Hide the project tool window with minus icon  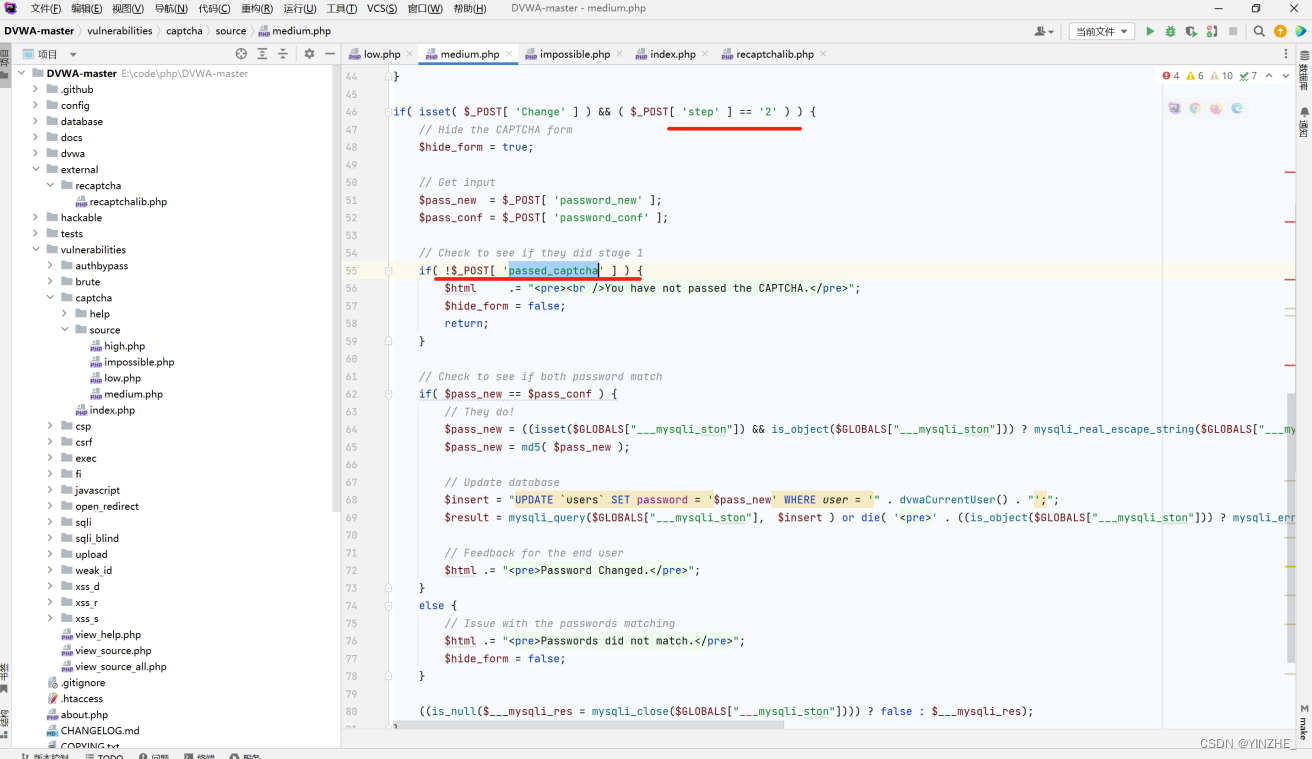[x=329, y=54]
